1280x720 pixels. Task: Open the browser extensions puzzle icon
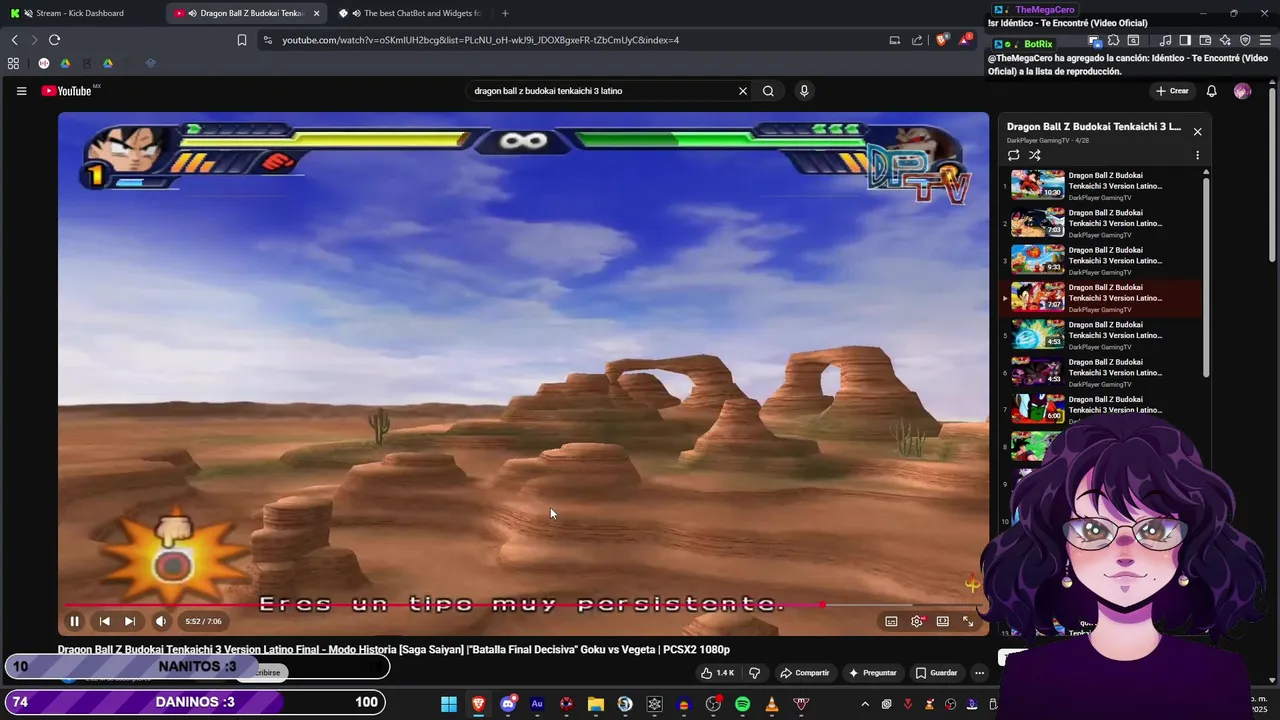coord(1113,41)
